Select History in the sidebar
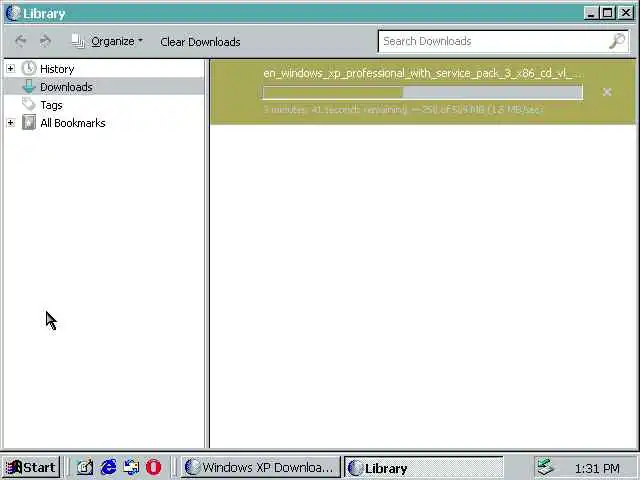 point(57,69)
